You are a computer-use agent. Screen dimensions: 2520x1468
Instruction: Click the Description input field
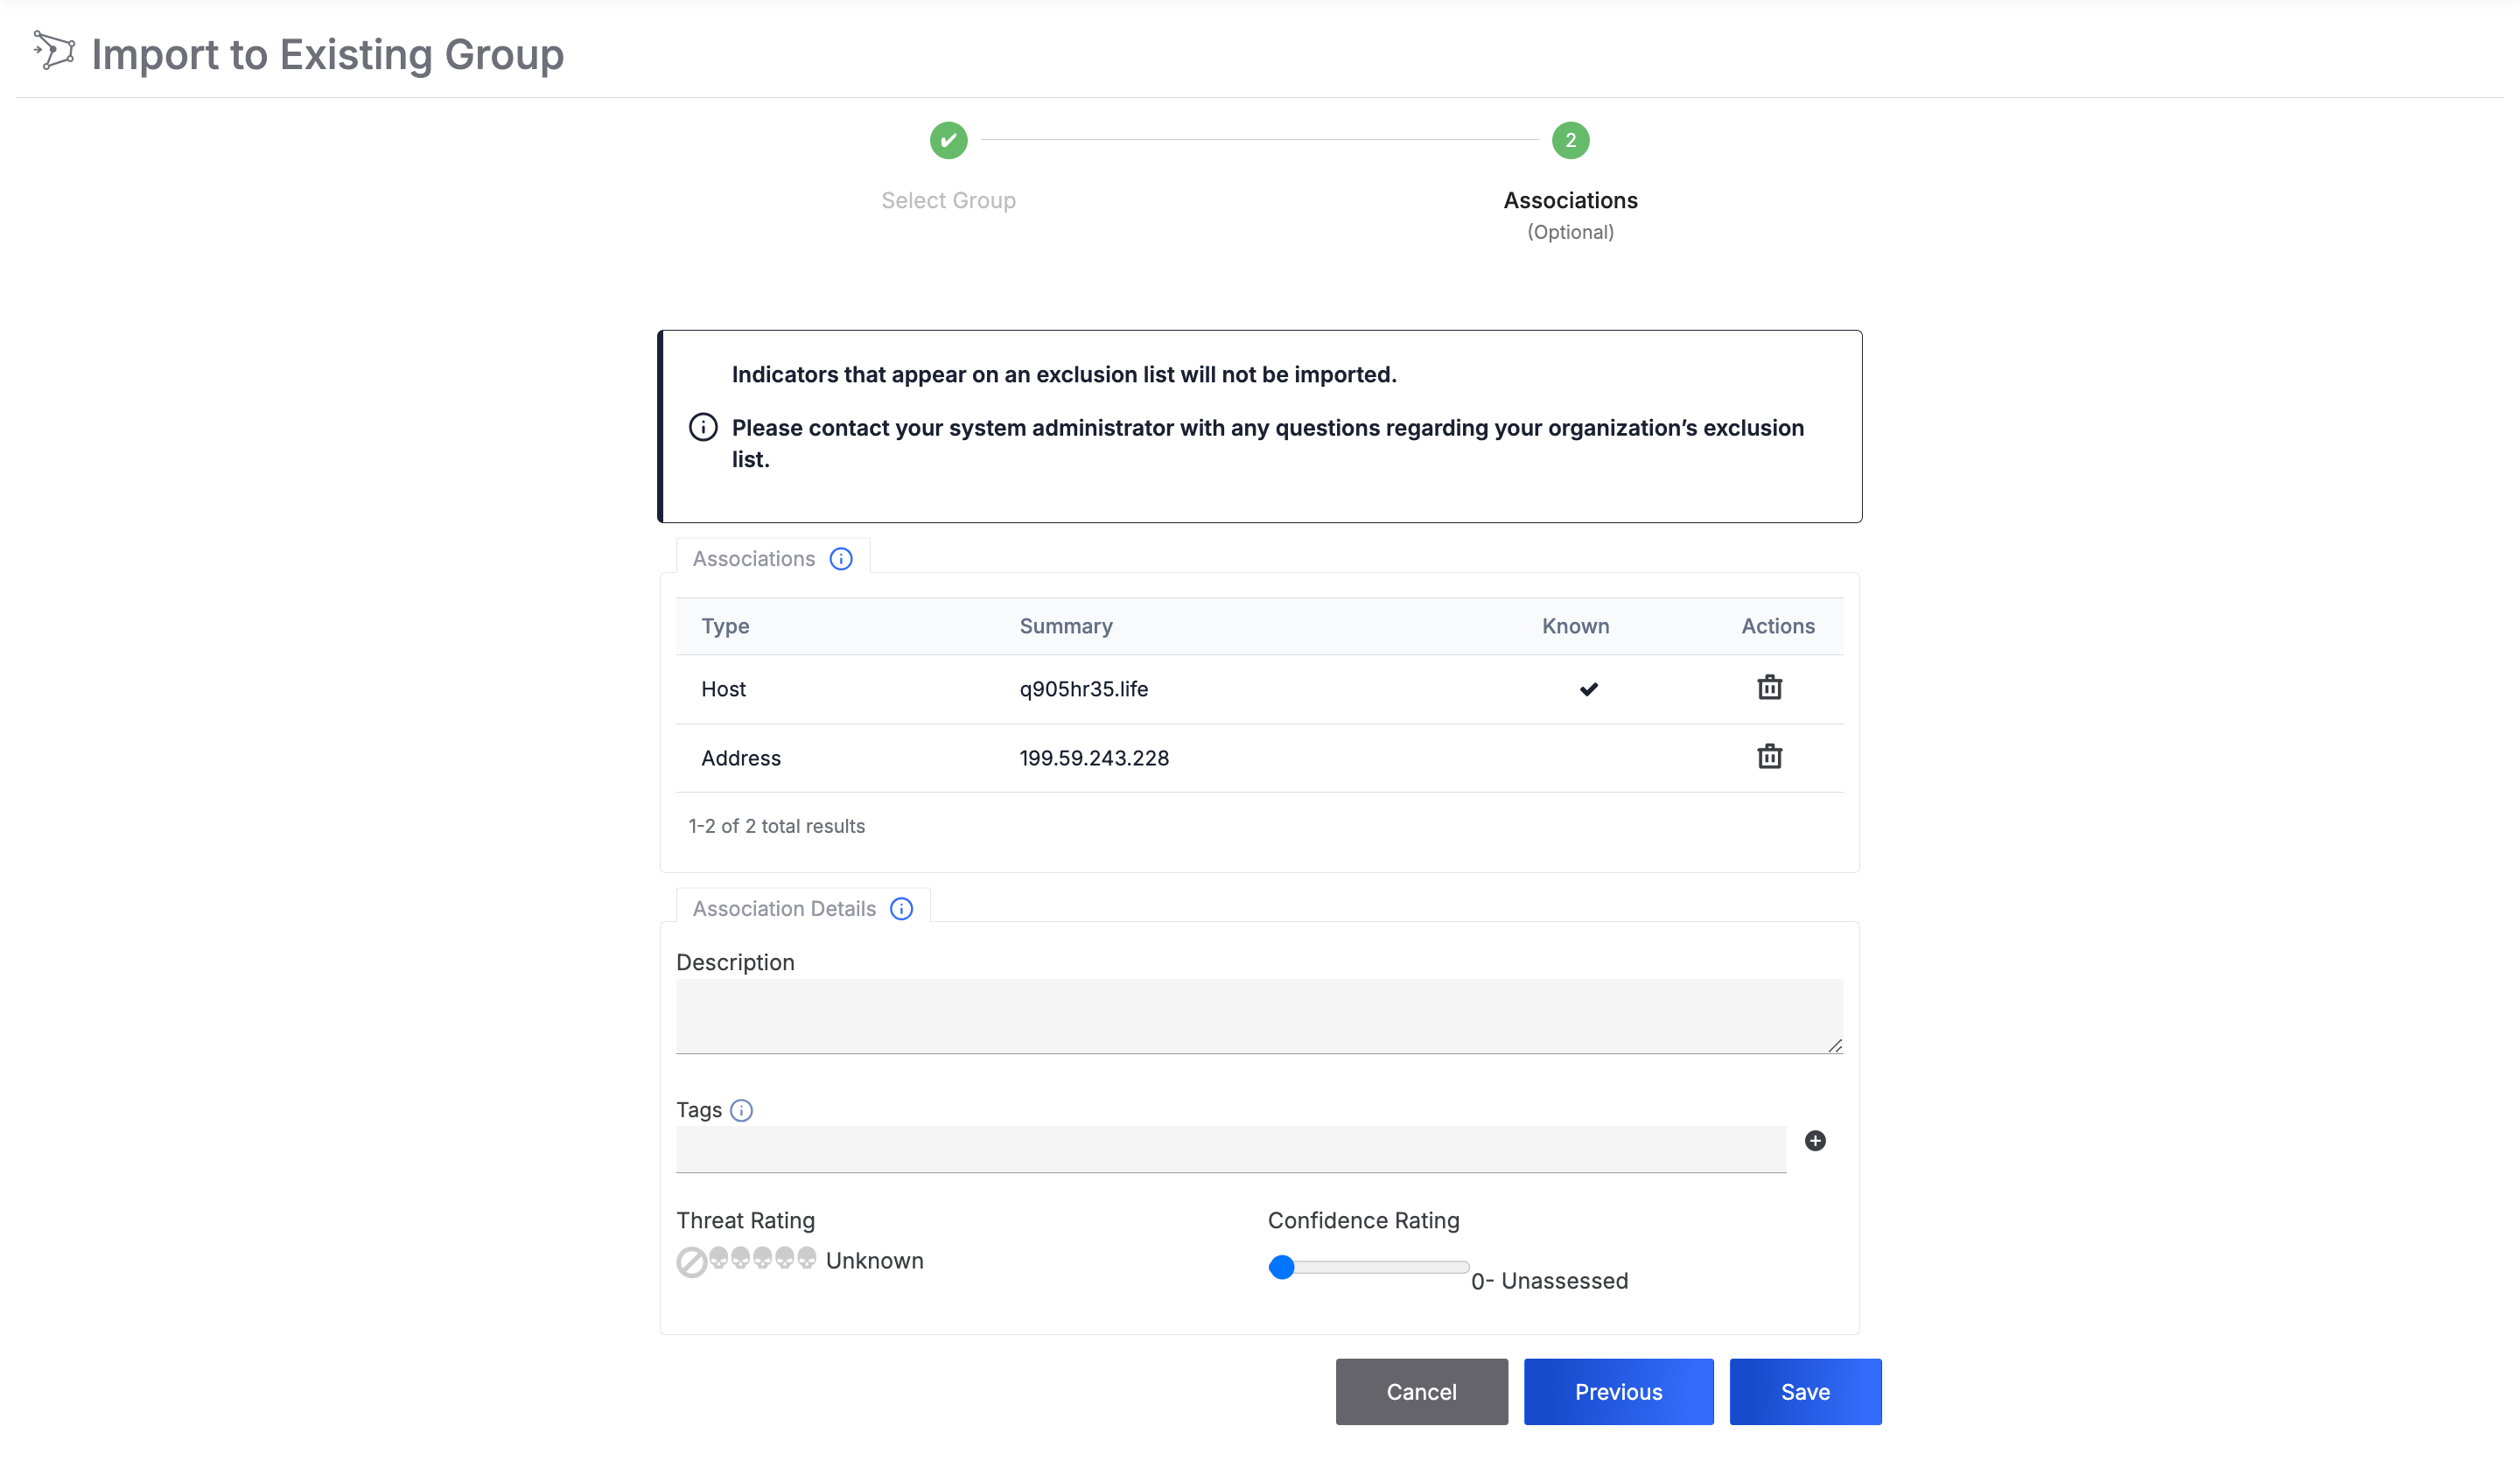pyautogui.click(x=1260, y=1016)
